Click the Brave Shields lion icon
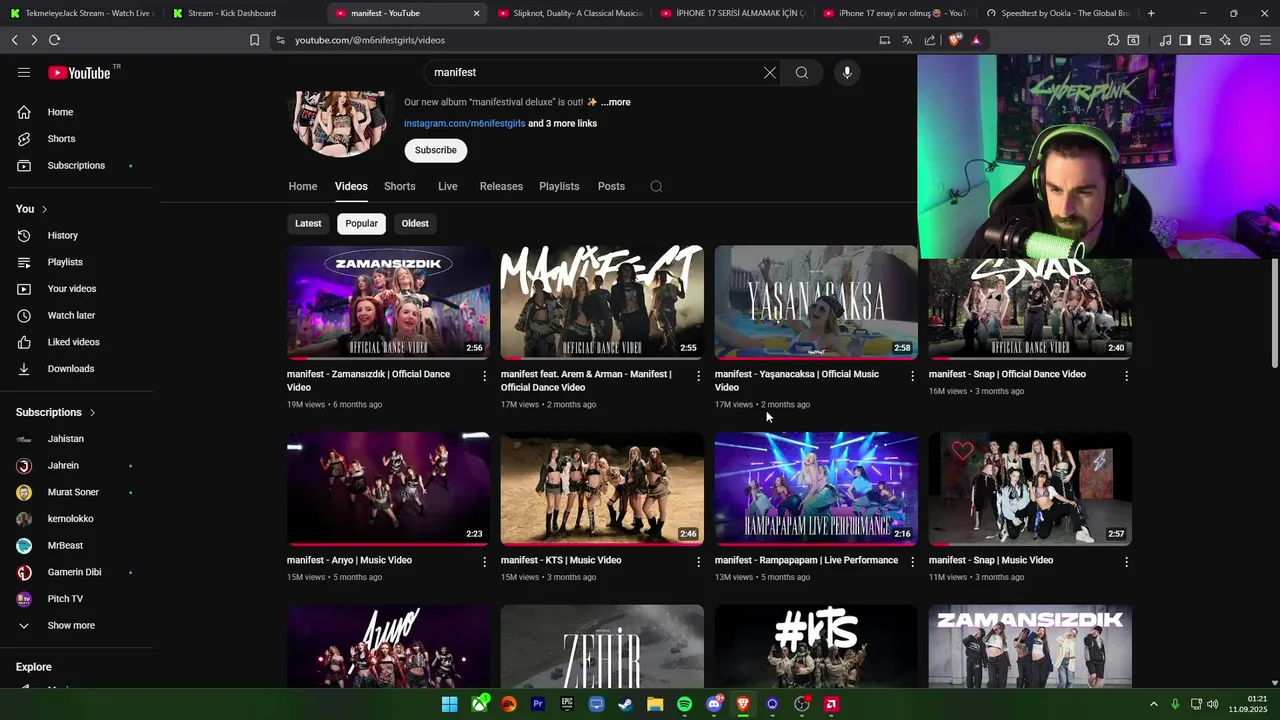The height and width of the screenshot is (720, 1280). tap(955, 40)
